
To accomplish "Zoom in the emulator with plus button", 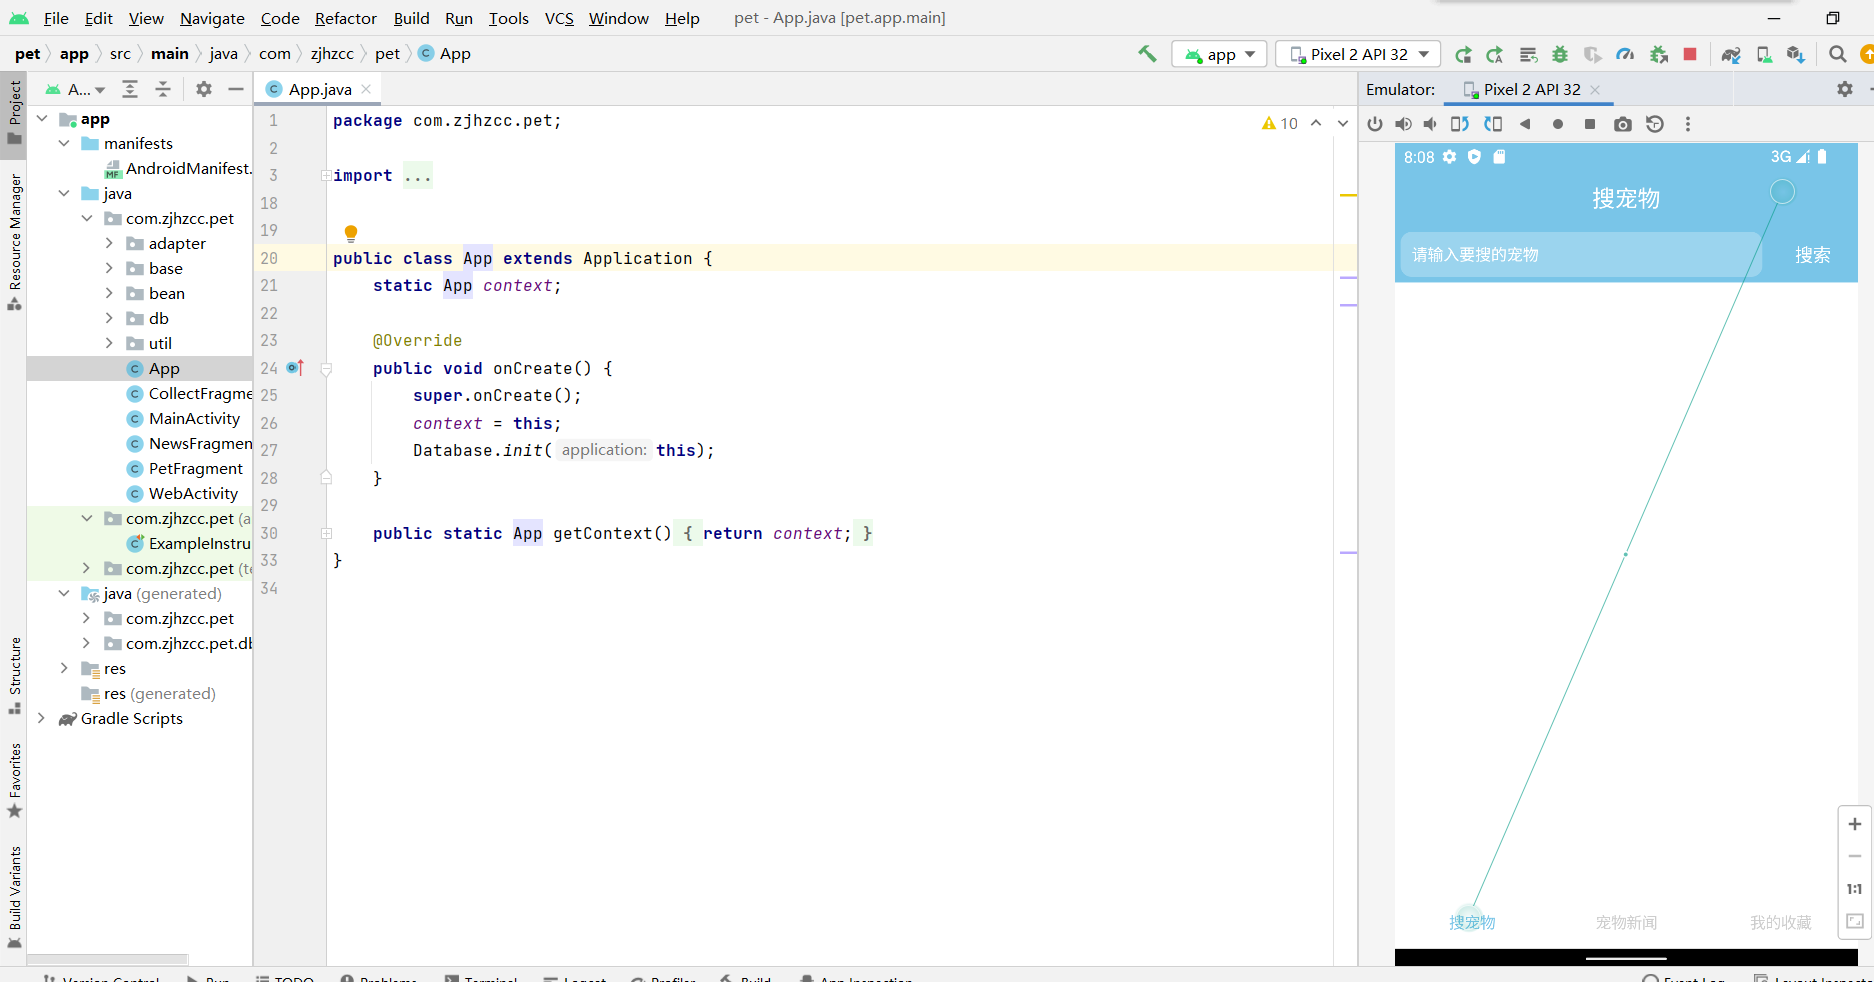I will click(1854, 824).
